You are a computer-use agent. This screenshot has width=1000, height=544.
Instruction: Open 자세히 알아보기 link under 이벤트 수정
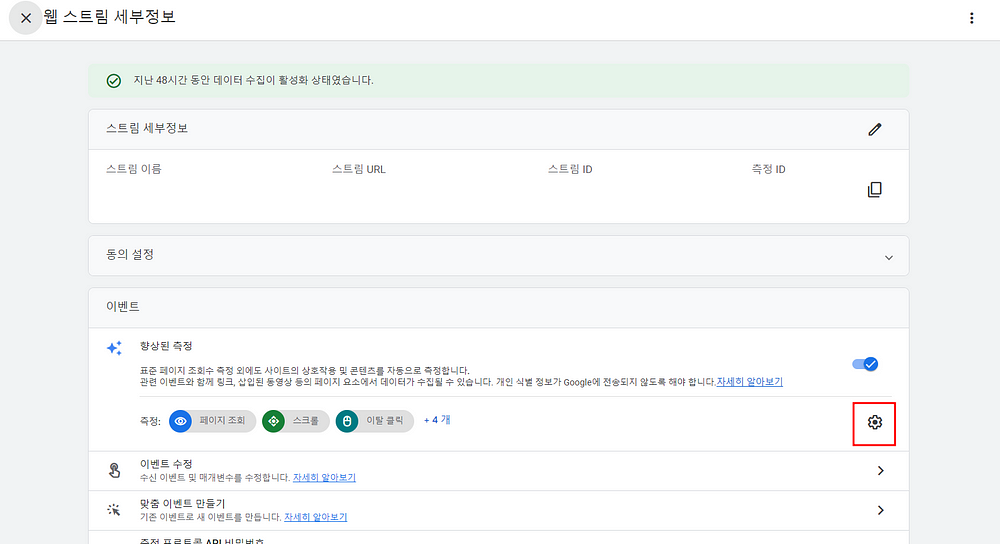[324, 477]
